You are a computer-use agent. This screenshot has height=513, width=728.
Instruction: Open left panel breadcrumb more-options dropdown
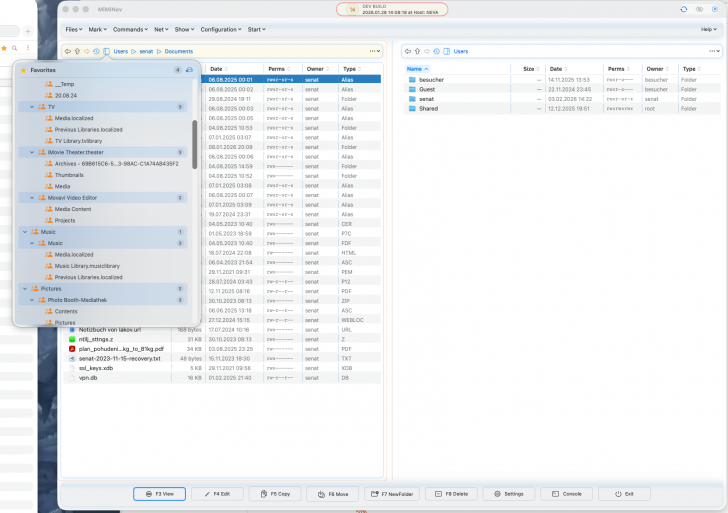pos(375,52)
